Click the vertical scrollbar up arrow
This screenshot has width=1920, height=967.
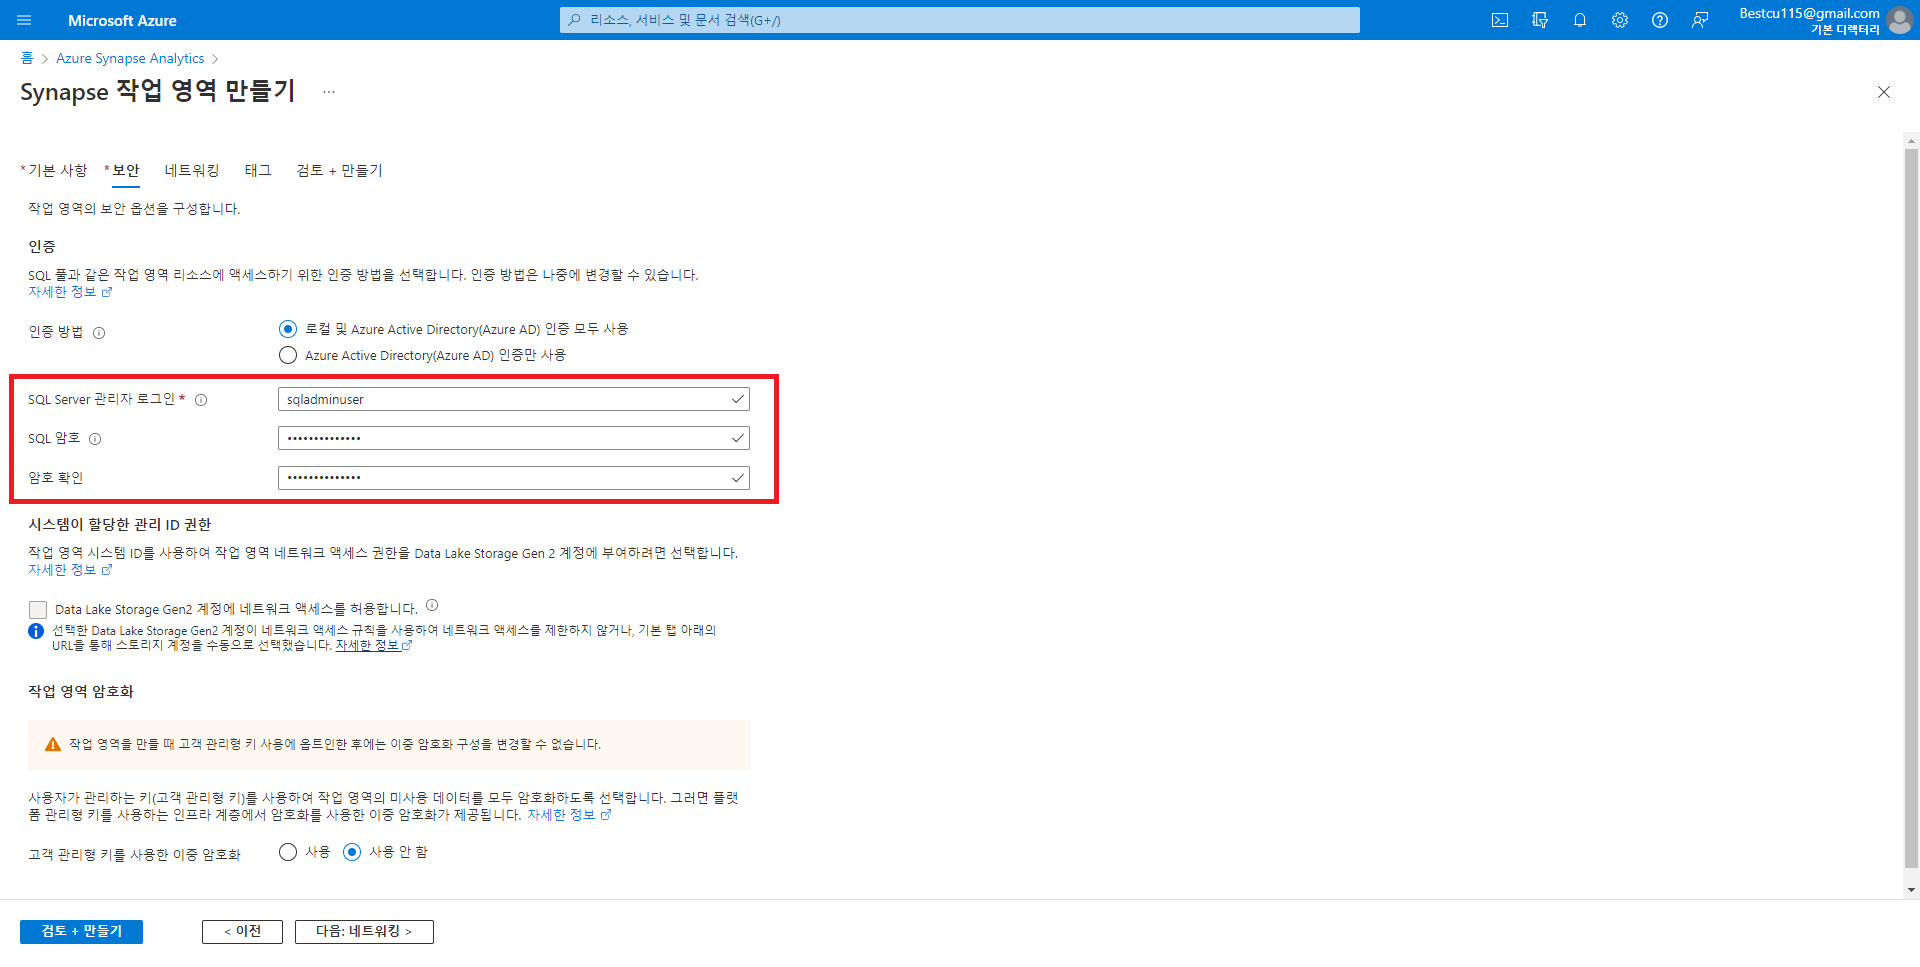click(1911, 141)
